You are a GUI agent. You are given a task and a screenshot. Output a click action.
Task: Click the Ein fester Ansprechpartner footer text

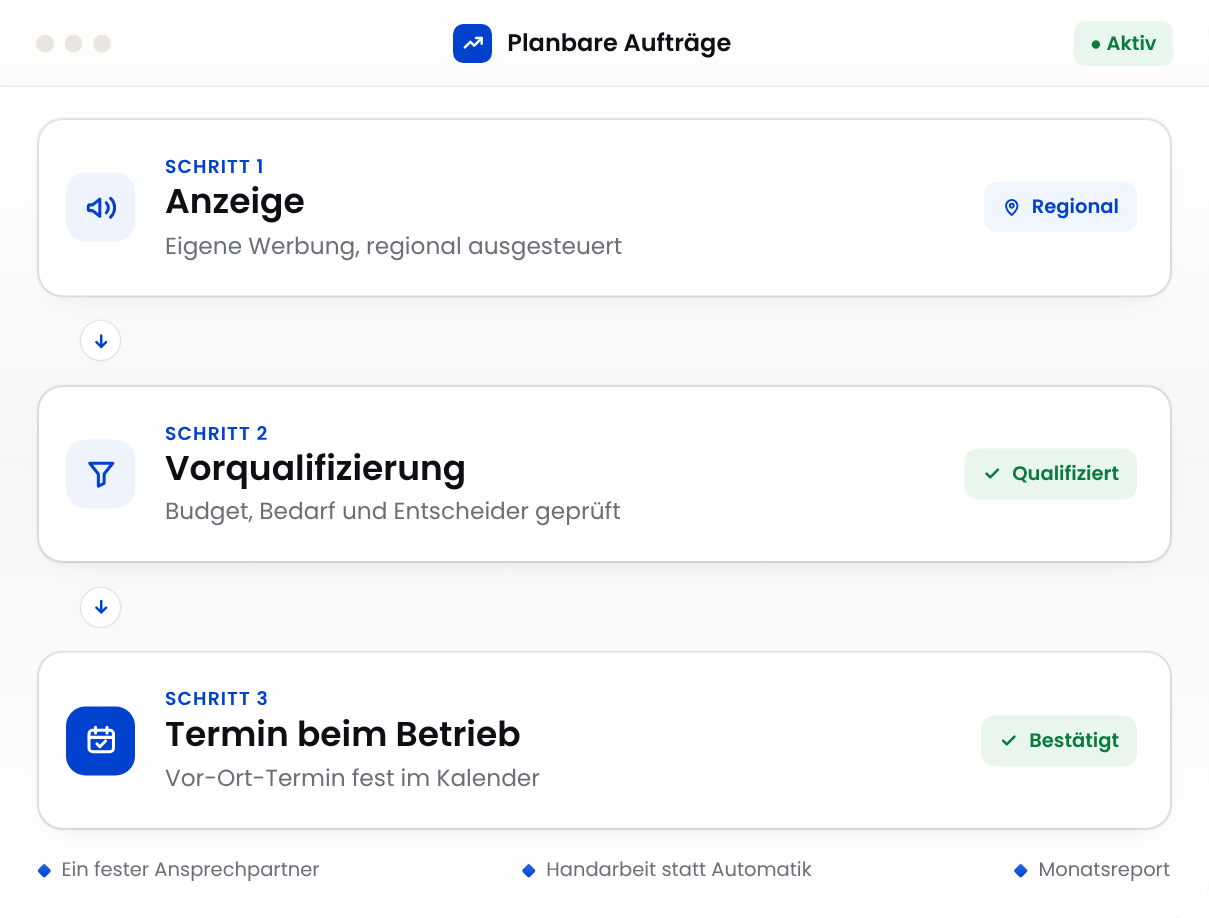pos(190,870)
